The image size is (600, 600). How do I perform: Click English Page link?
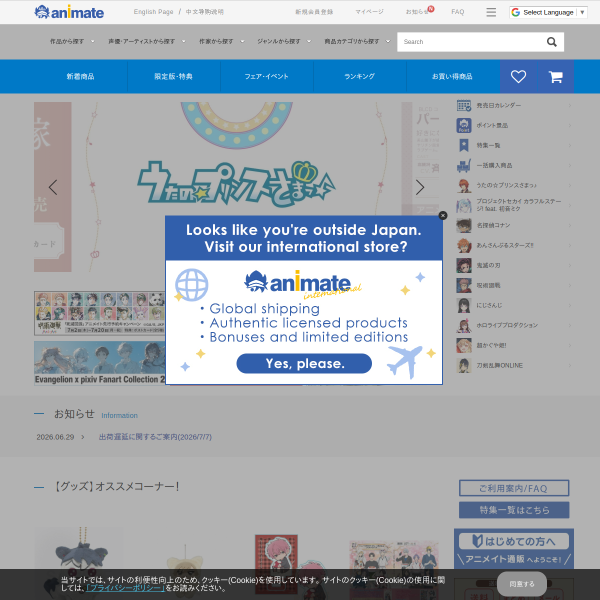click(x=153, y=12)
